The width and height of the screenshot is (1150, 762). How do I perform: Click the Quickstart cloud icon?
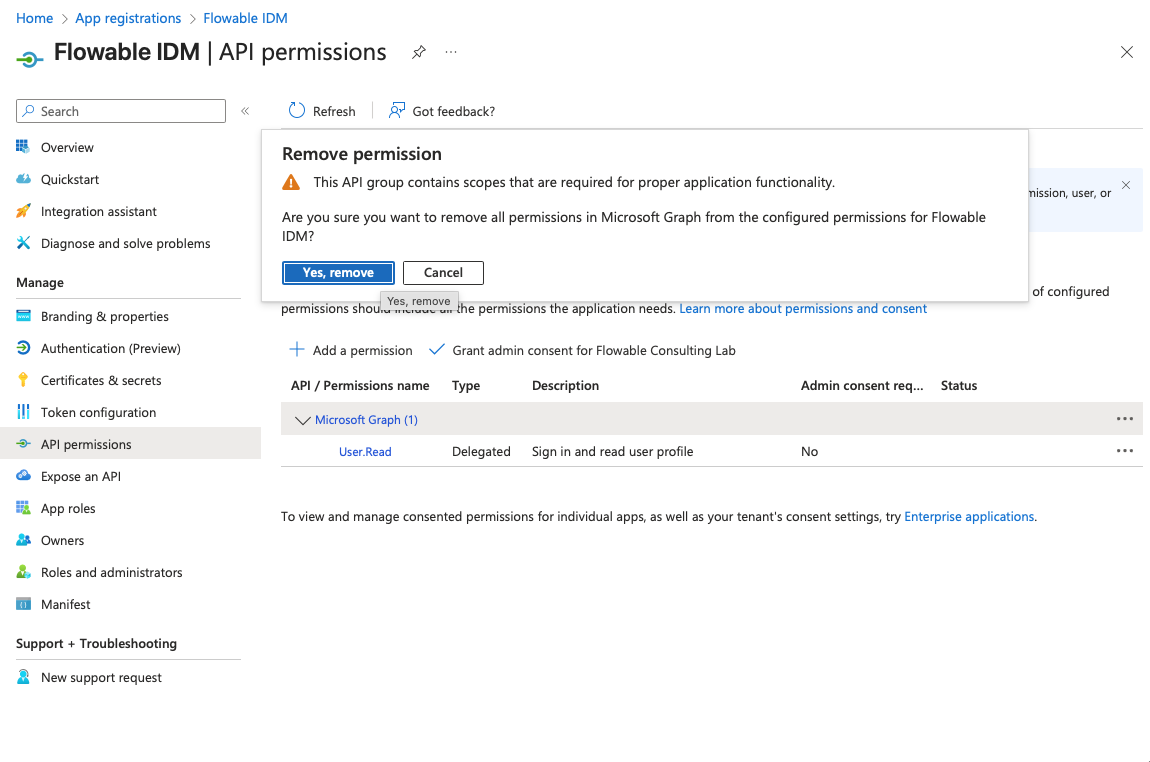coord(23,180)
